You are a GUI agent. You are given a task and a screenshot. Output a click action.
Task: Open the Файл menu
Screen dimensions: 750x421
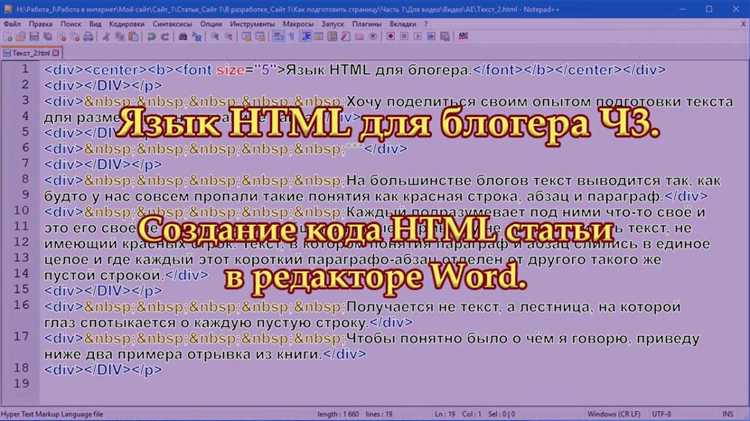(x=12, y=23)
